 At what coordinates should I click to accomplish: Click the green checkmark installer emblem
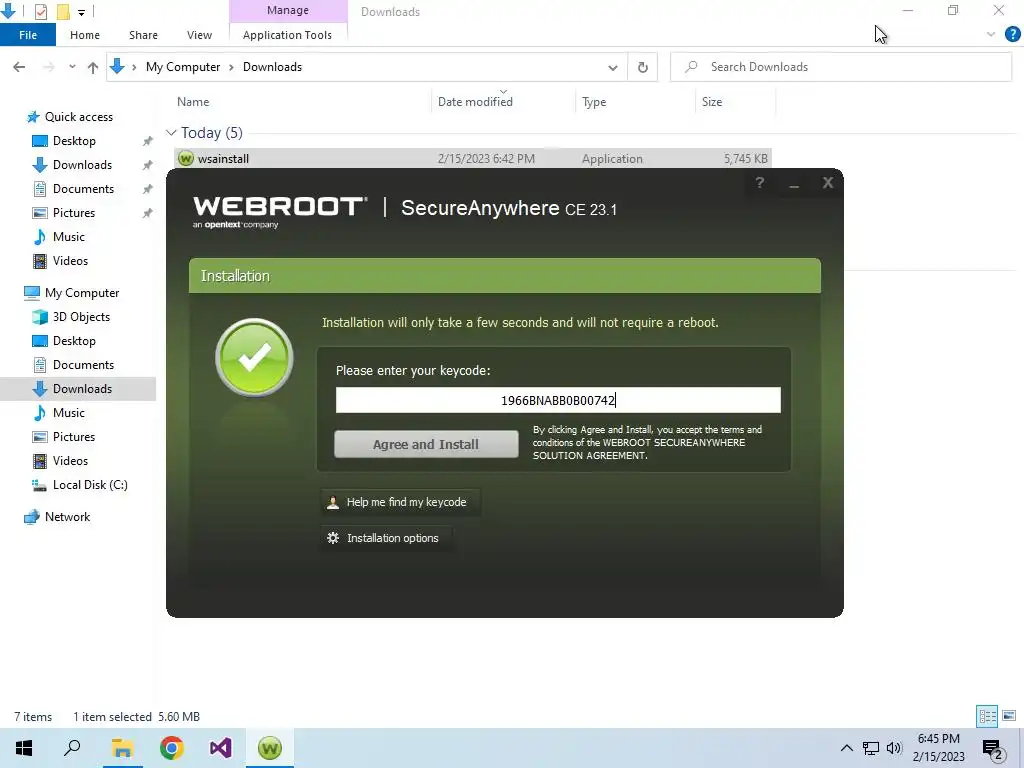(254, 357)
